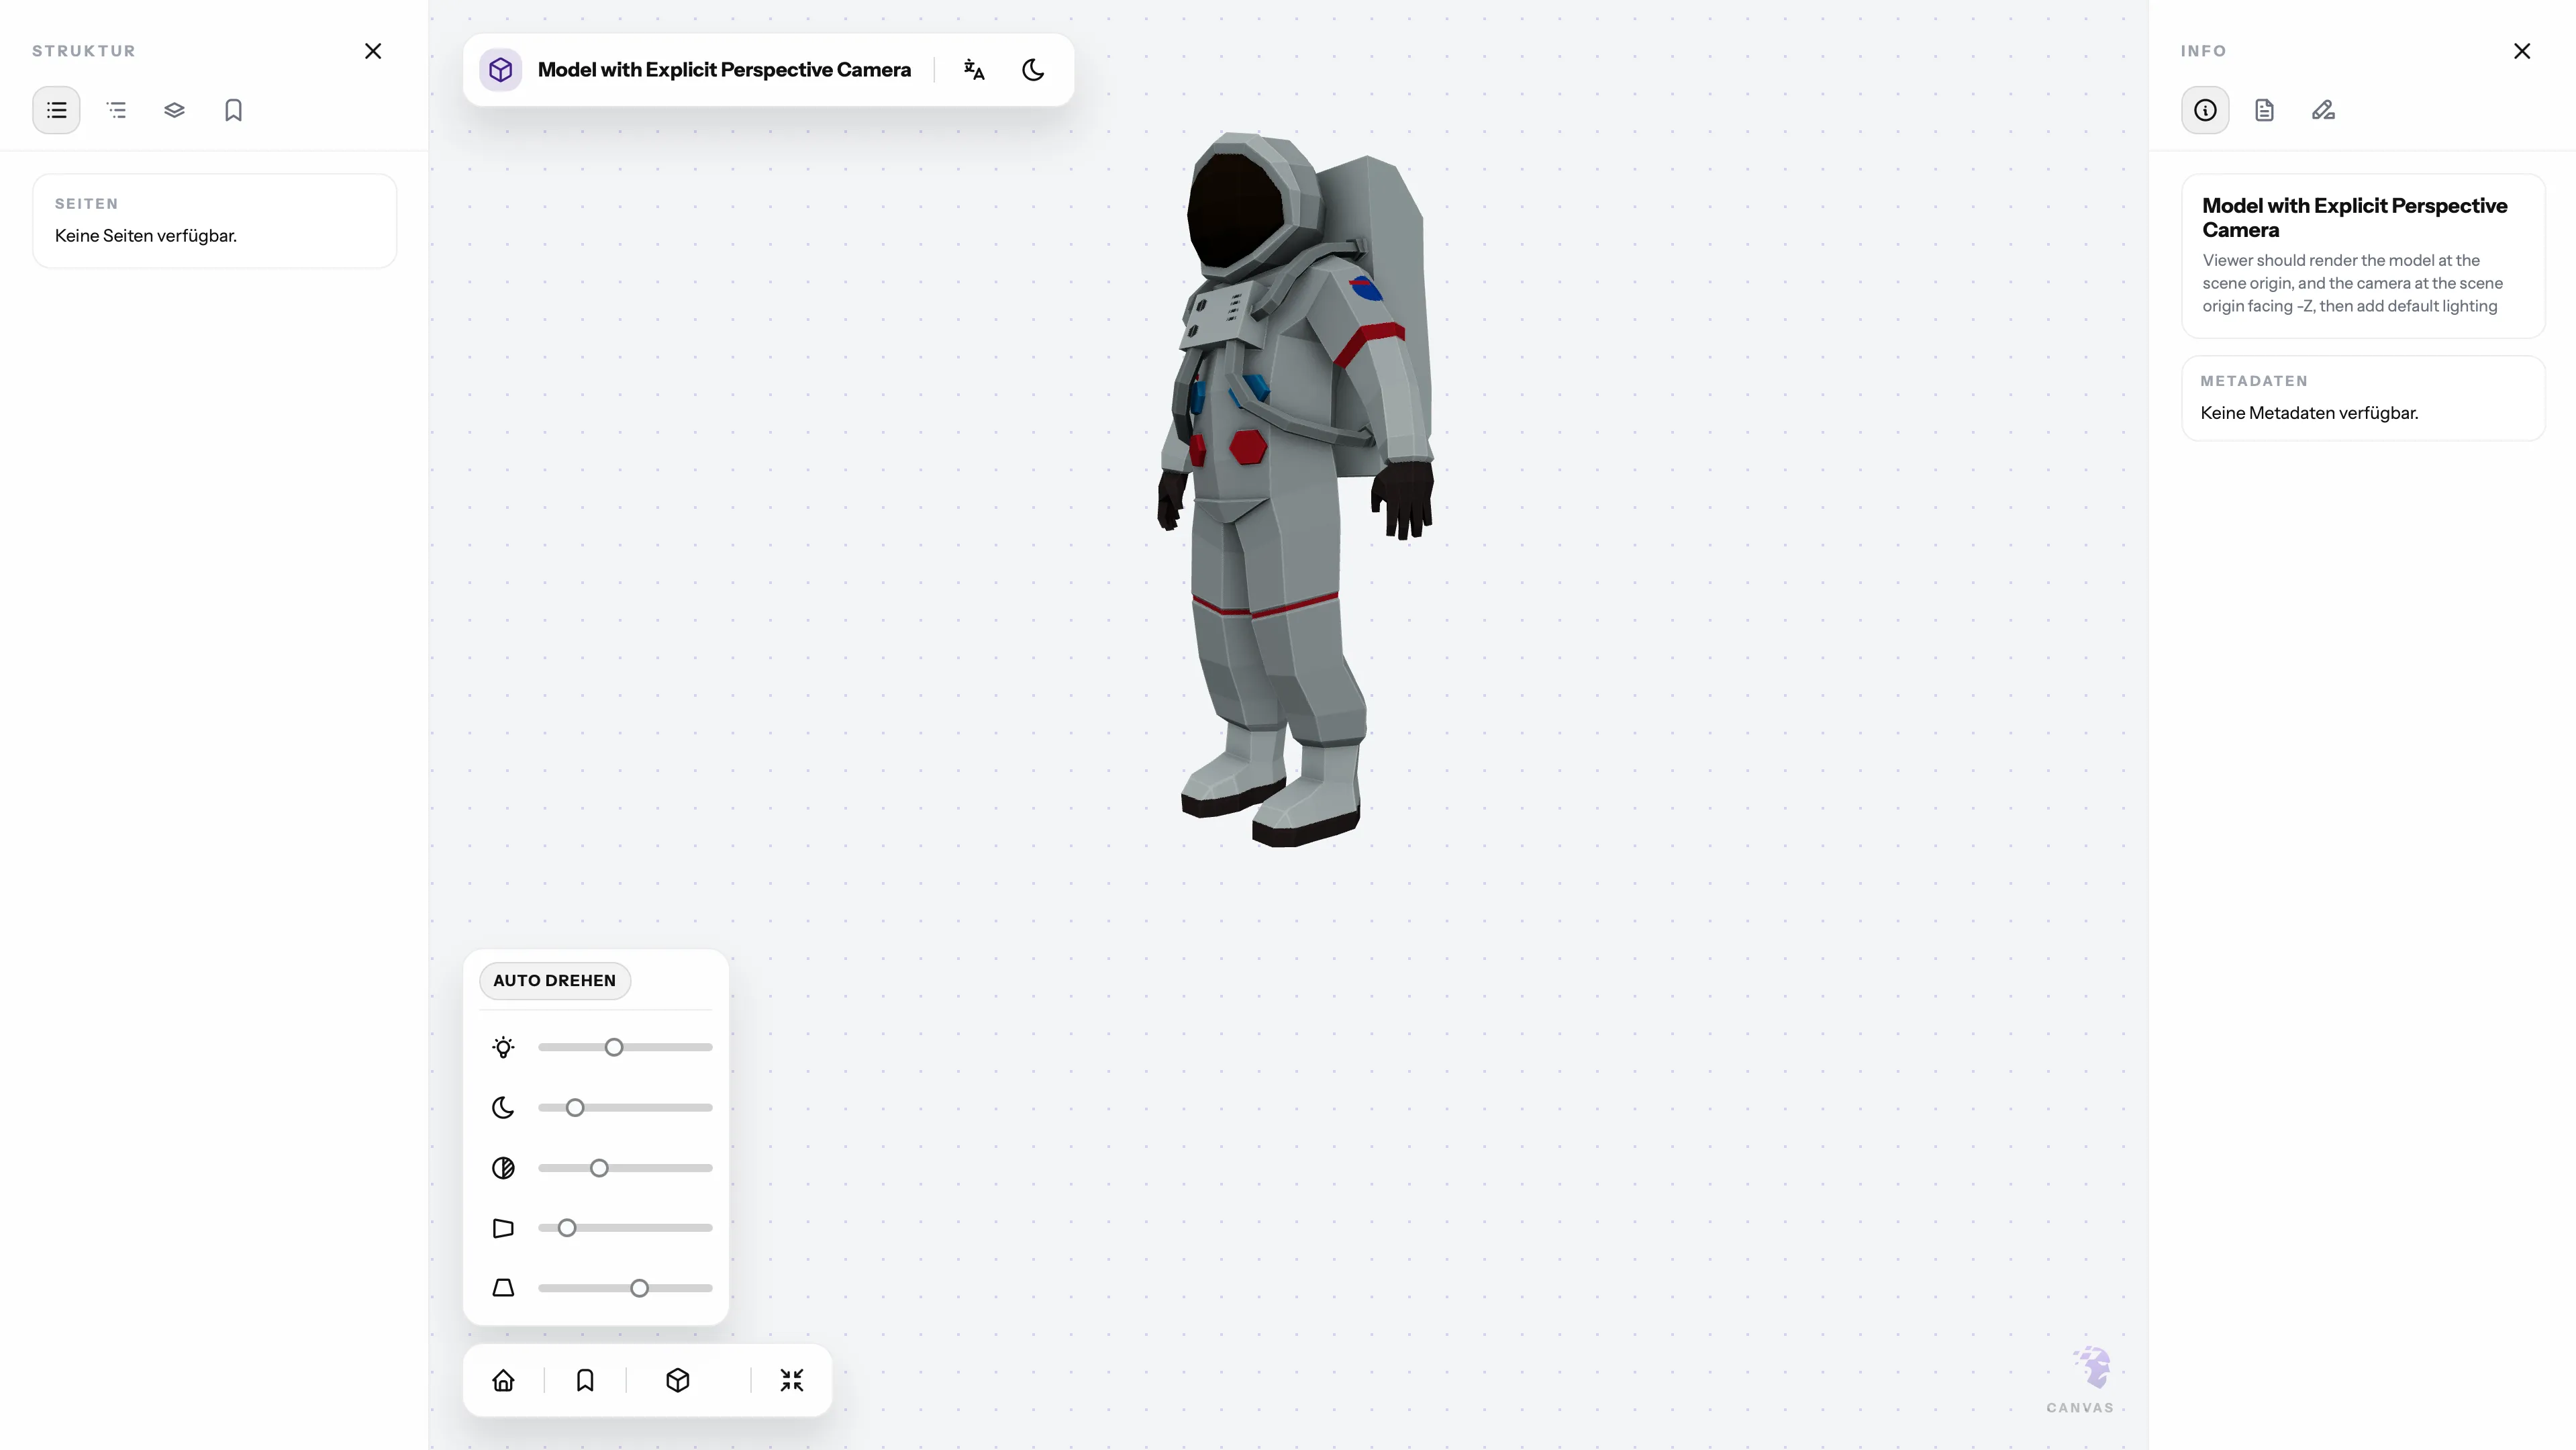Adjust the contrast half-circle slider
2576x1450 pixels.
625,1168
